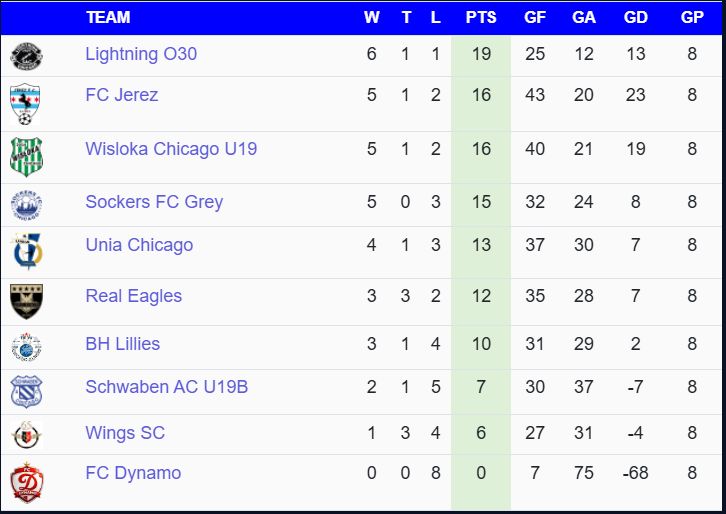726x514 pixels.
Task: Open the FC Jerez team page
Action: point(122,95)
